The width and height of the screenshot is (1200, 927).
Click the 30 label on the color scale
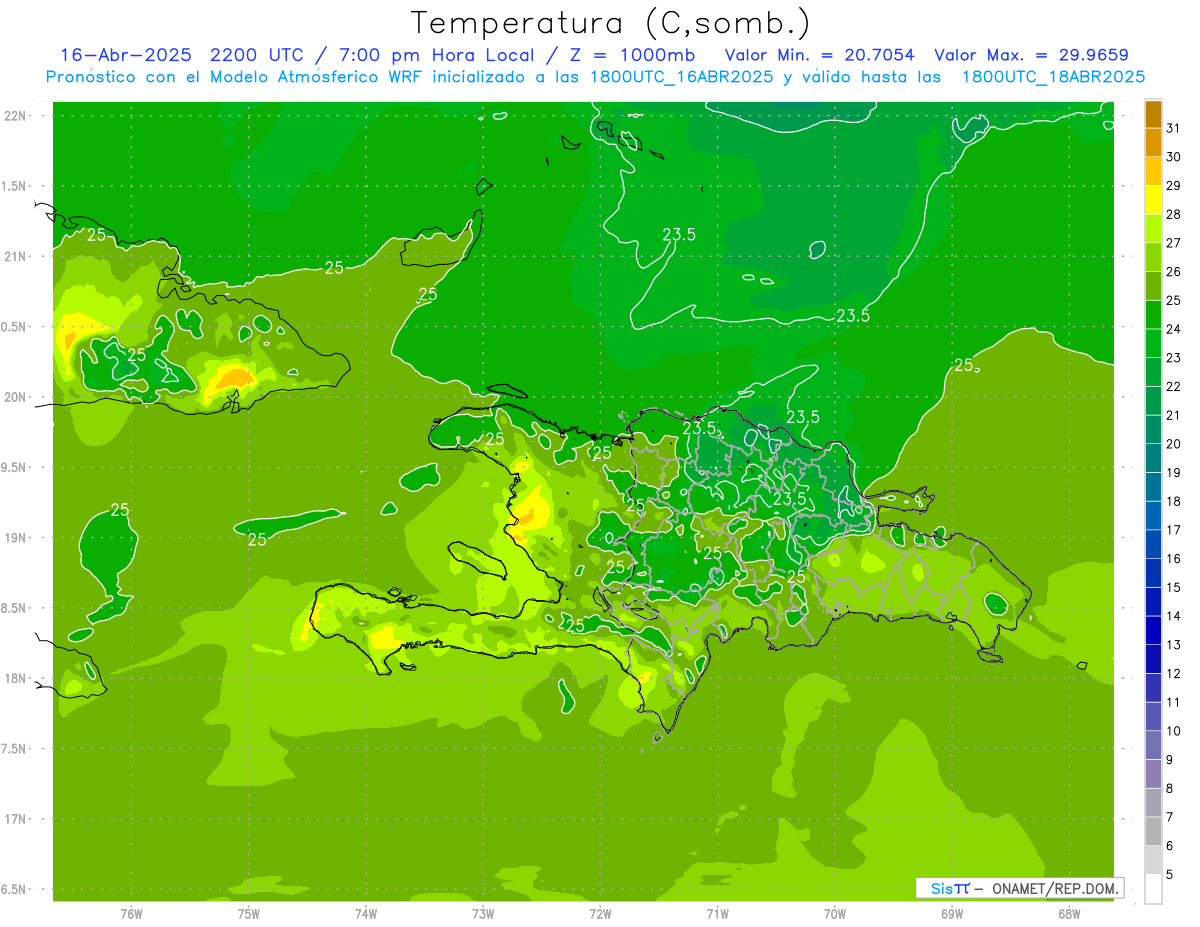tap(1174, 157)
